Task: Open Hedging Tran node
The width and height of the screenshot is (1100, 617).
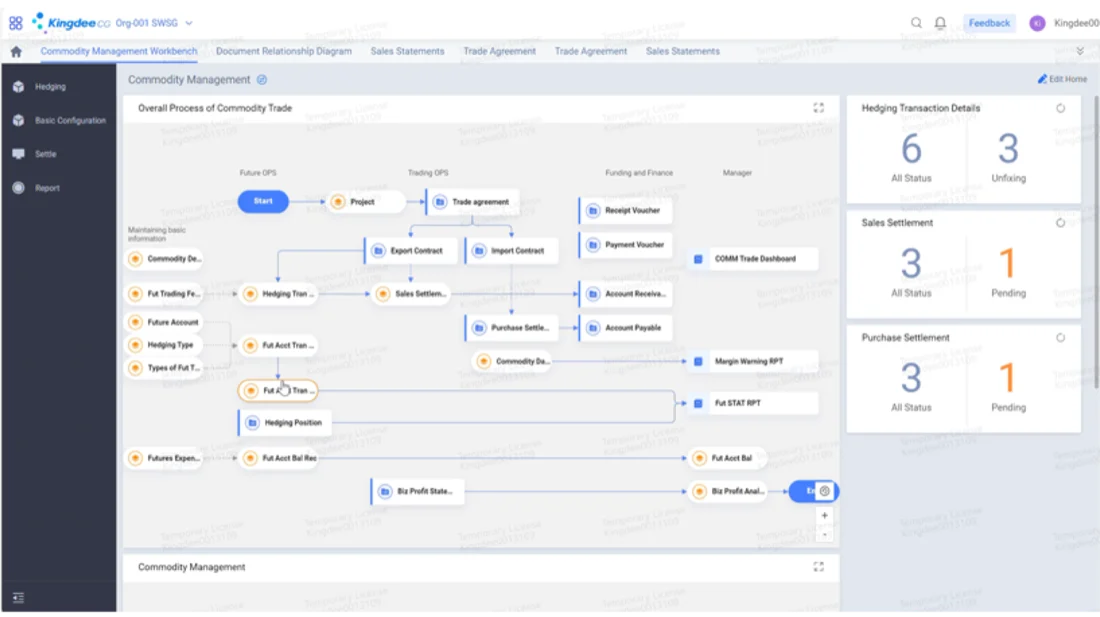Action: click(281, 294)
